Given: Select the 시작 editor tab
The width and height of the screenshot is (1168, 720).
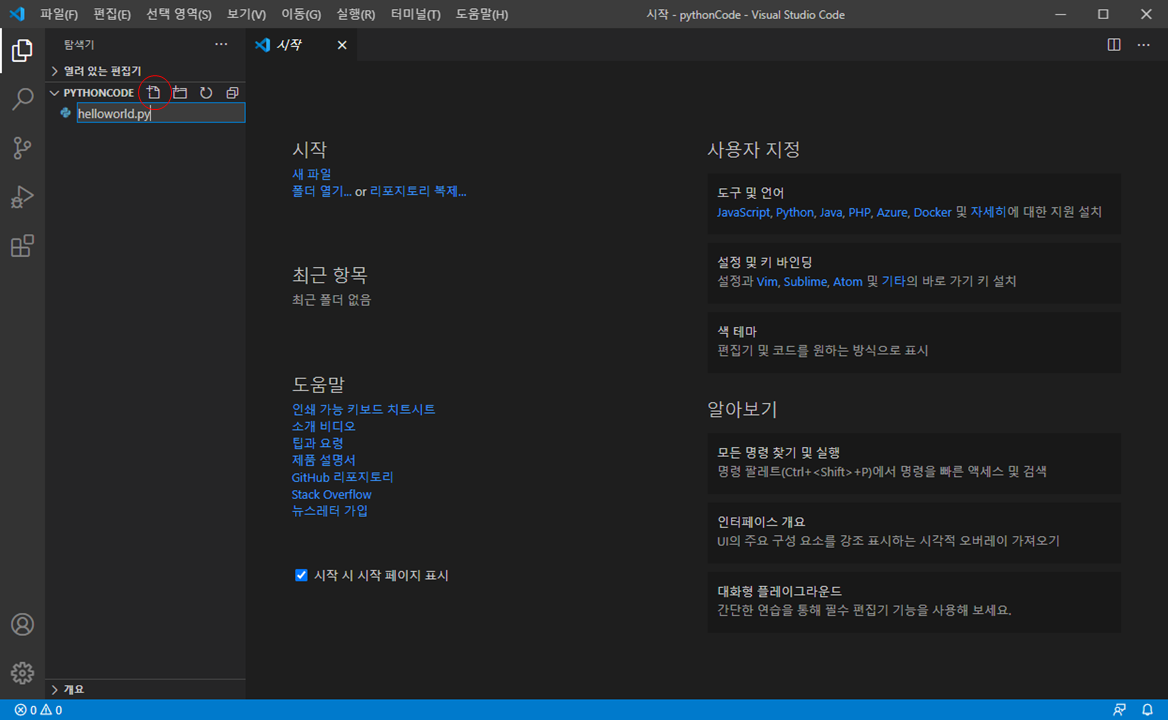Looking at the screenshot, I should 301,45.
